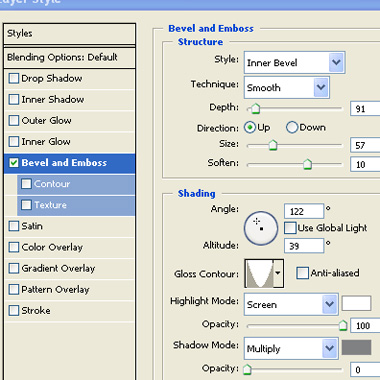Select the Down direction radio button

pyautogui.click(x=292, y=127)
